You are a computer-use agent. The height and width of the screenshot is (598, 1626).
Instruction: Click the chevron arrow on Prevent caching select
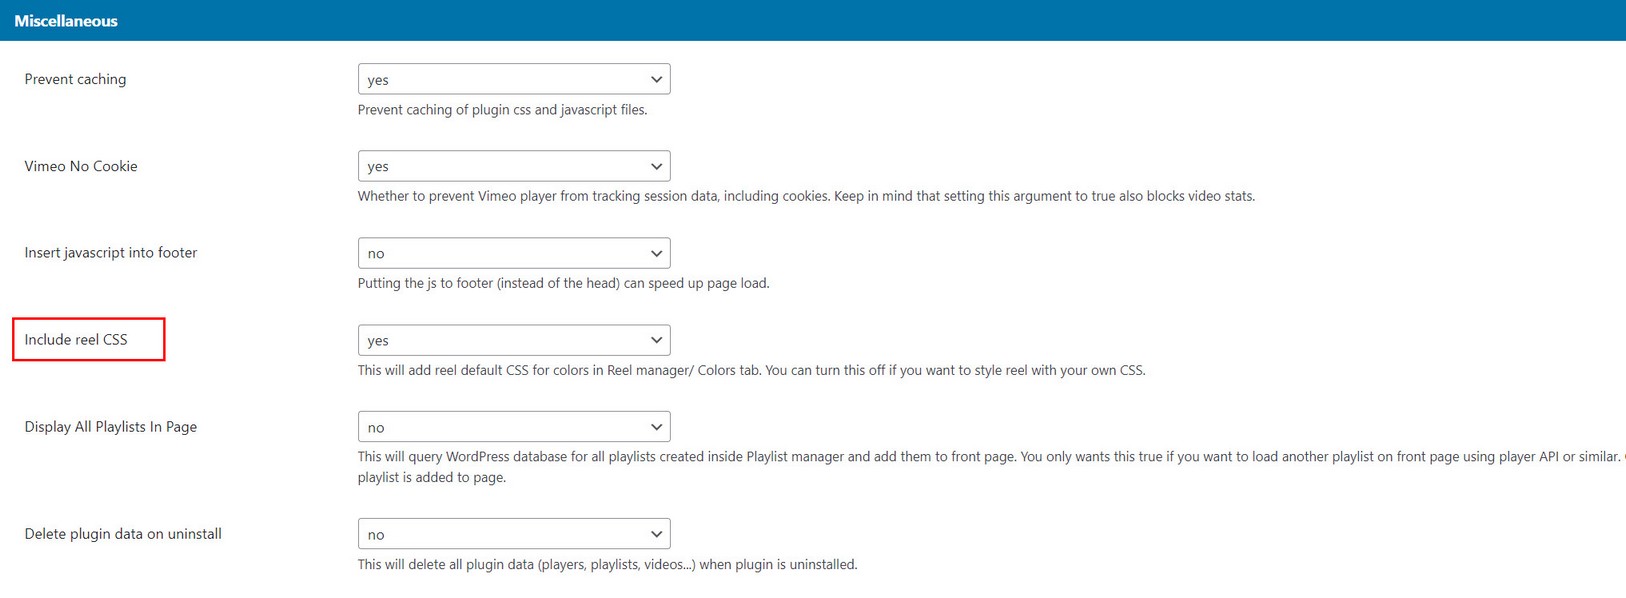[x=656, y=79]
